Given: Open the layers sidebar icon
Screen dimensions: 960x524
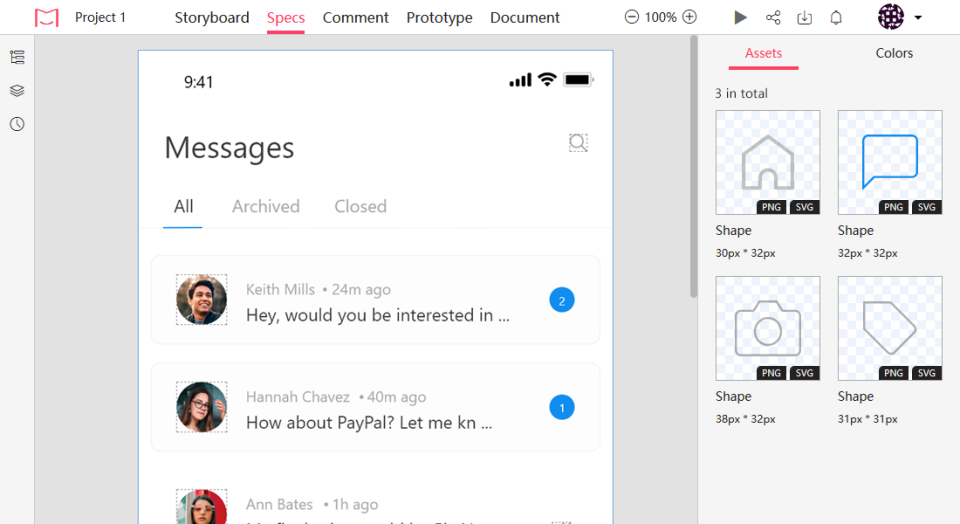Looking at the screenshot, I should (x=17, y=91).
